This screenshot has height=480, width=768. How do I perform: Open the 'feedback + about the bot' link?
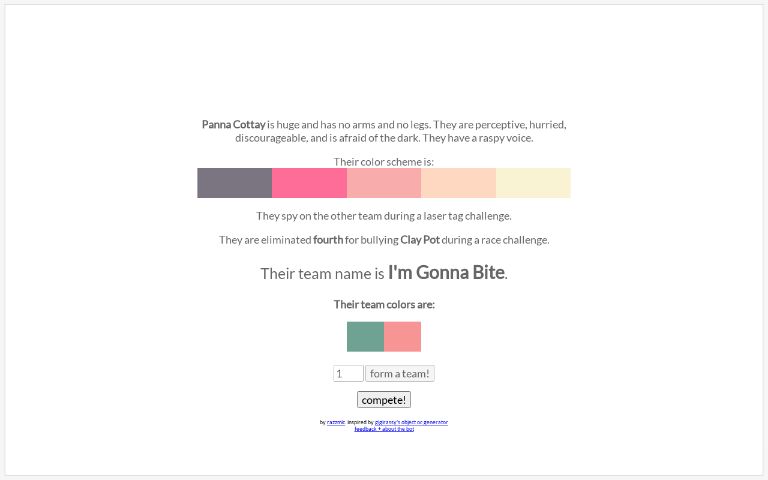click(x=384, y=429)
